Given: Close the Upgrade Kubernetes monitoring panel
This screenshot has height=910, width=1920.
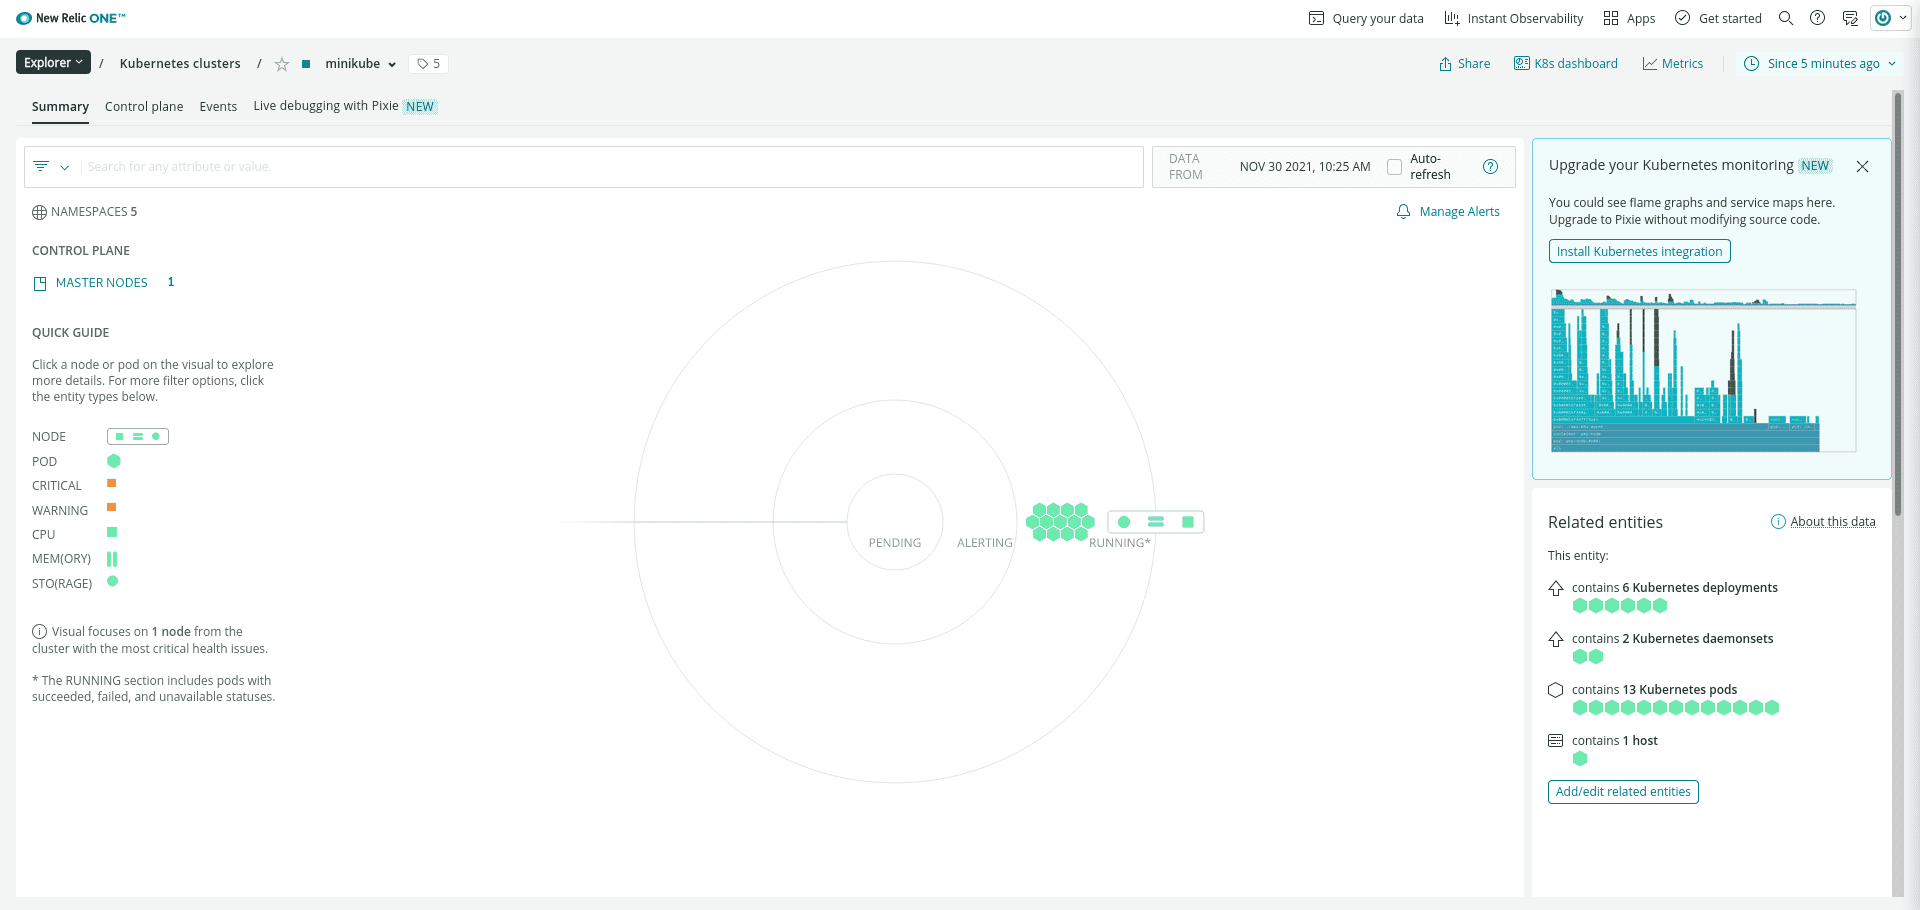Looking at the screenshot, I should (x=1862, y=167).
